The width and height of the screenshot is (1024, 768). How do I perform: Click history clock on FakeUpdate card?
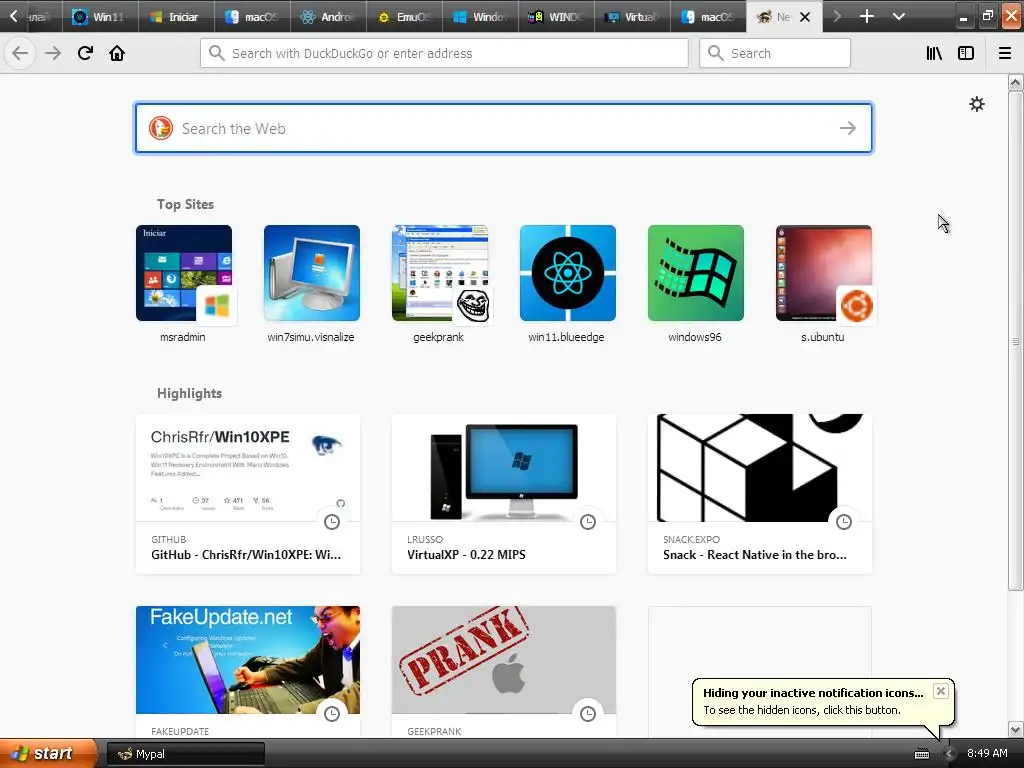click(x=332, y=714)
